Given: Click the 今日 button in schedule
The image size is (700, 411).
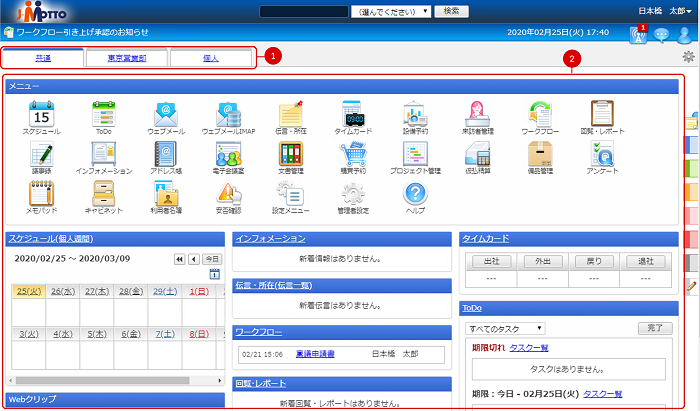Looking at the screenshot, I should pyautogui.click(x=212, y=259).
